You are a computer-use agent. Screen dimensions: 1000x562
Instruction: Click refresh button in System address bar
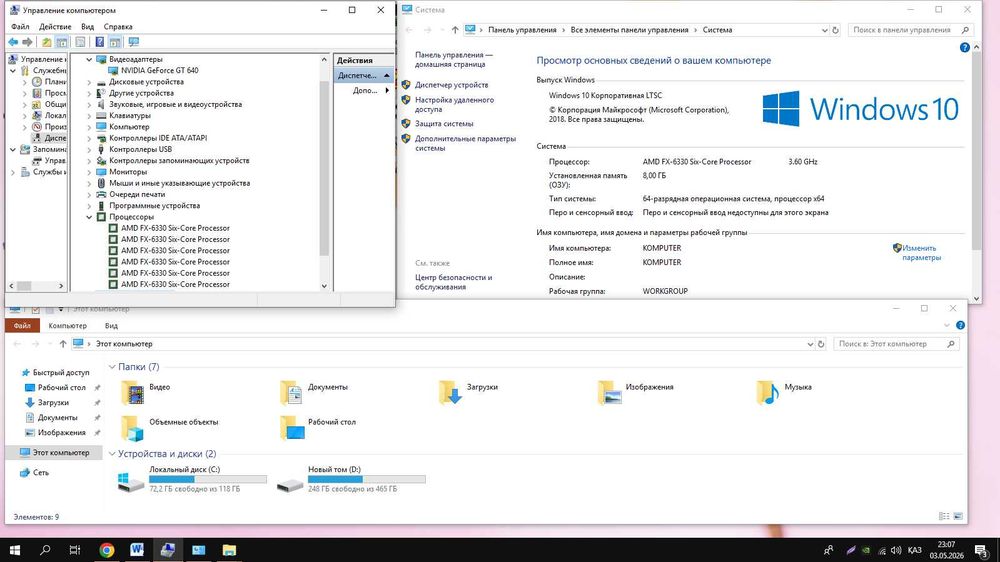tap(835, 30)
